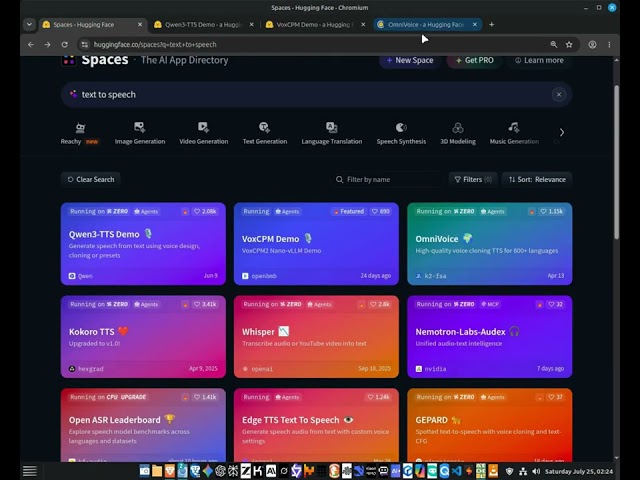This screenshot has height=480, width=640.
Task: Reload the current page
Action: coord(64,44)
